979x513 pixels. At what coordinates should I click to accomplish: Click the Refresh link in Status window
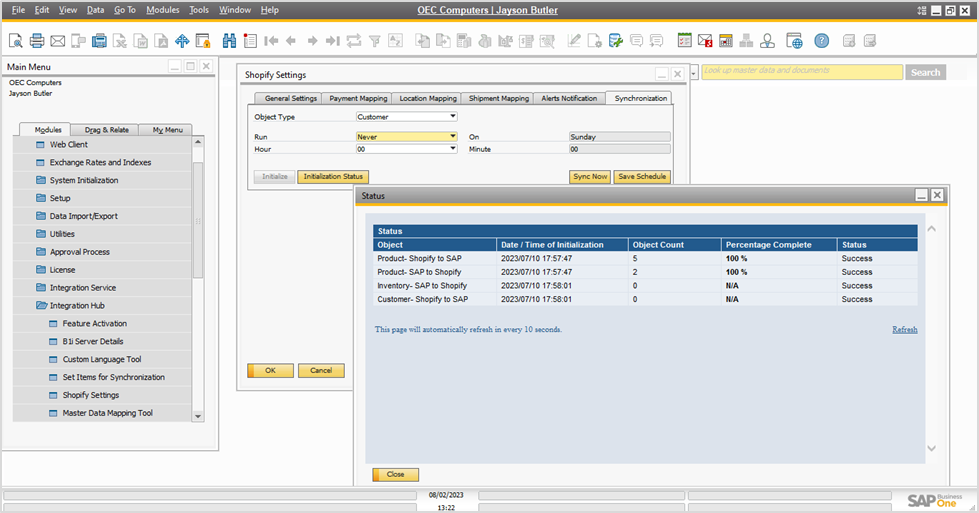[904, 329]
